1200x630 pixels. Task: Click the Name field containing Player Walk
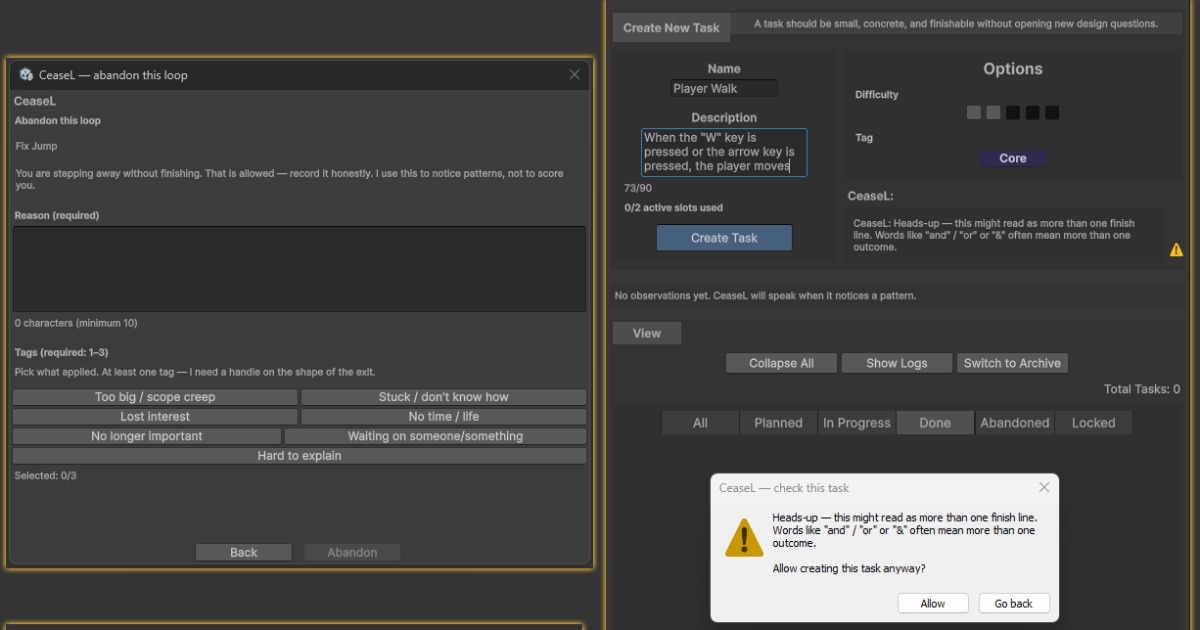click(724, 88)
